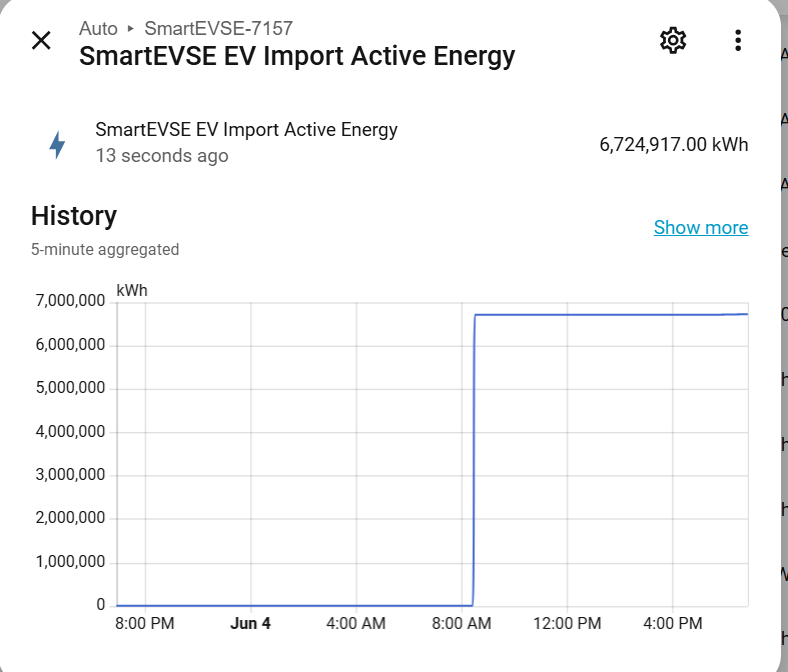Click the 4:00 PM axis label
This screenshot has width=788, height=672.
click(672, 623)
